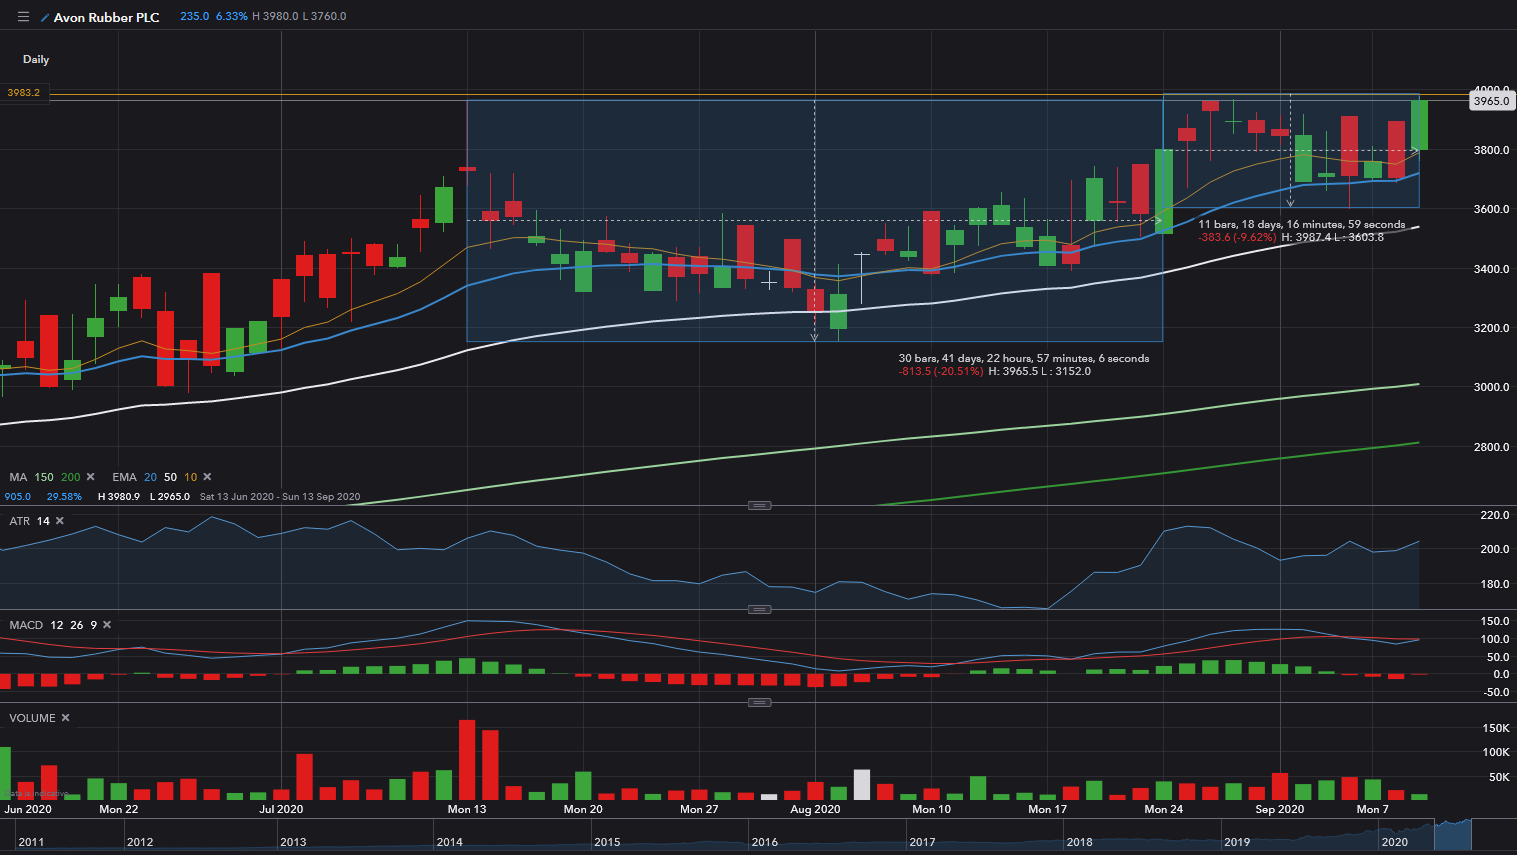Select the 3983.2 horizontal line label
The height and width of the screenshot is (855, 1517).
point(24,92)
